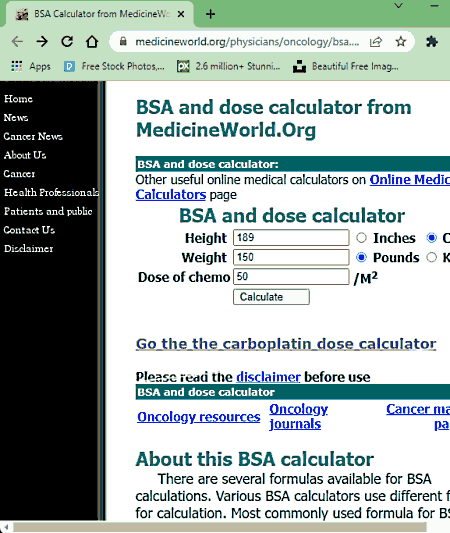
Task: Select the Centimeters radio button next to Inches
Action: click(432, 238)
